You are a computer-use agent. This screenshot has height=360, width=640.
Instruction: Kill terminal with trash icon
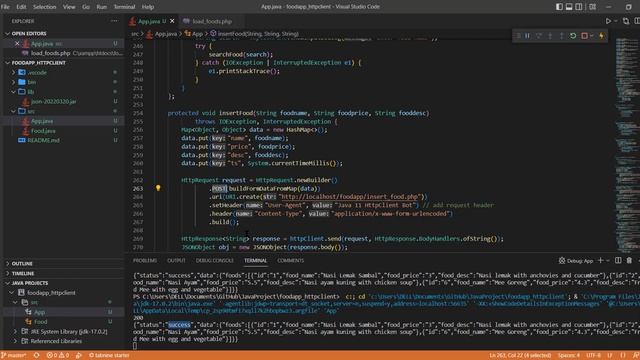click(629, 260)
